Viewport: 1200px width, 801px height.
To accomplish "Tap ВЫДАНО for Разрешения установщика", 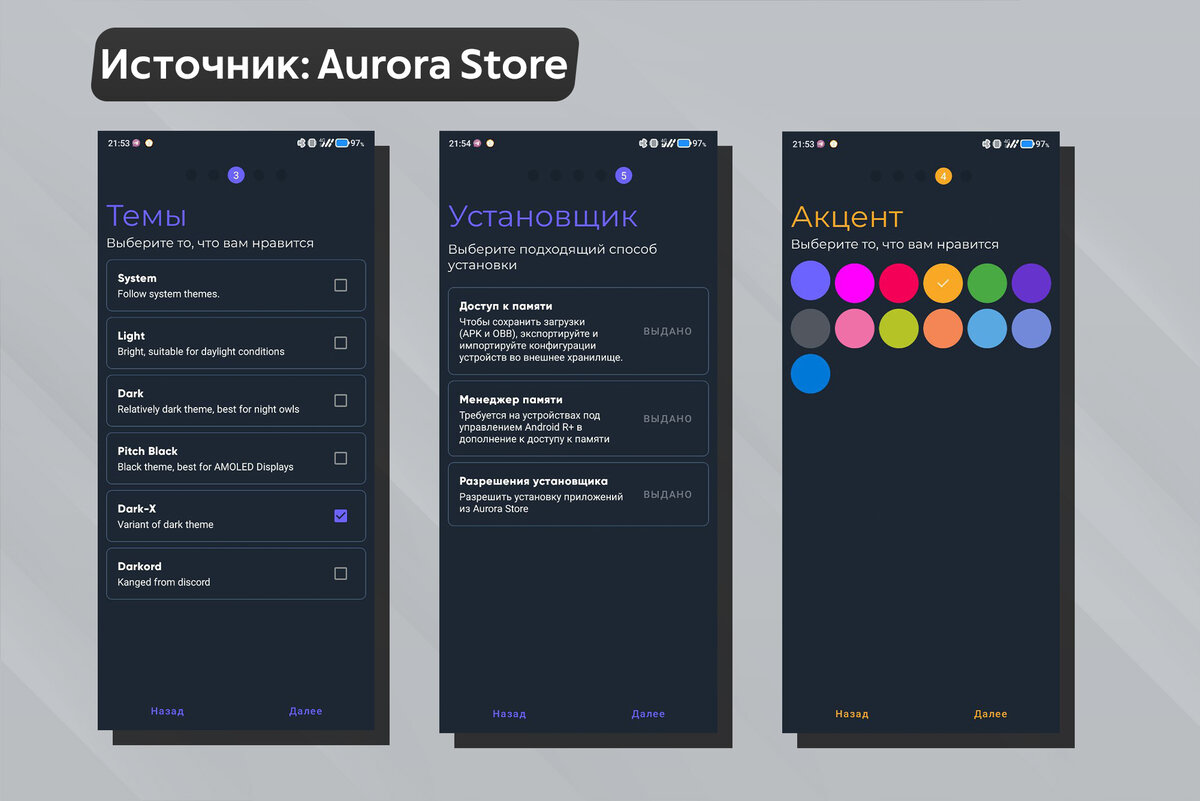I will click(x=668, y=494).
